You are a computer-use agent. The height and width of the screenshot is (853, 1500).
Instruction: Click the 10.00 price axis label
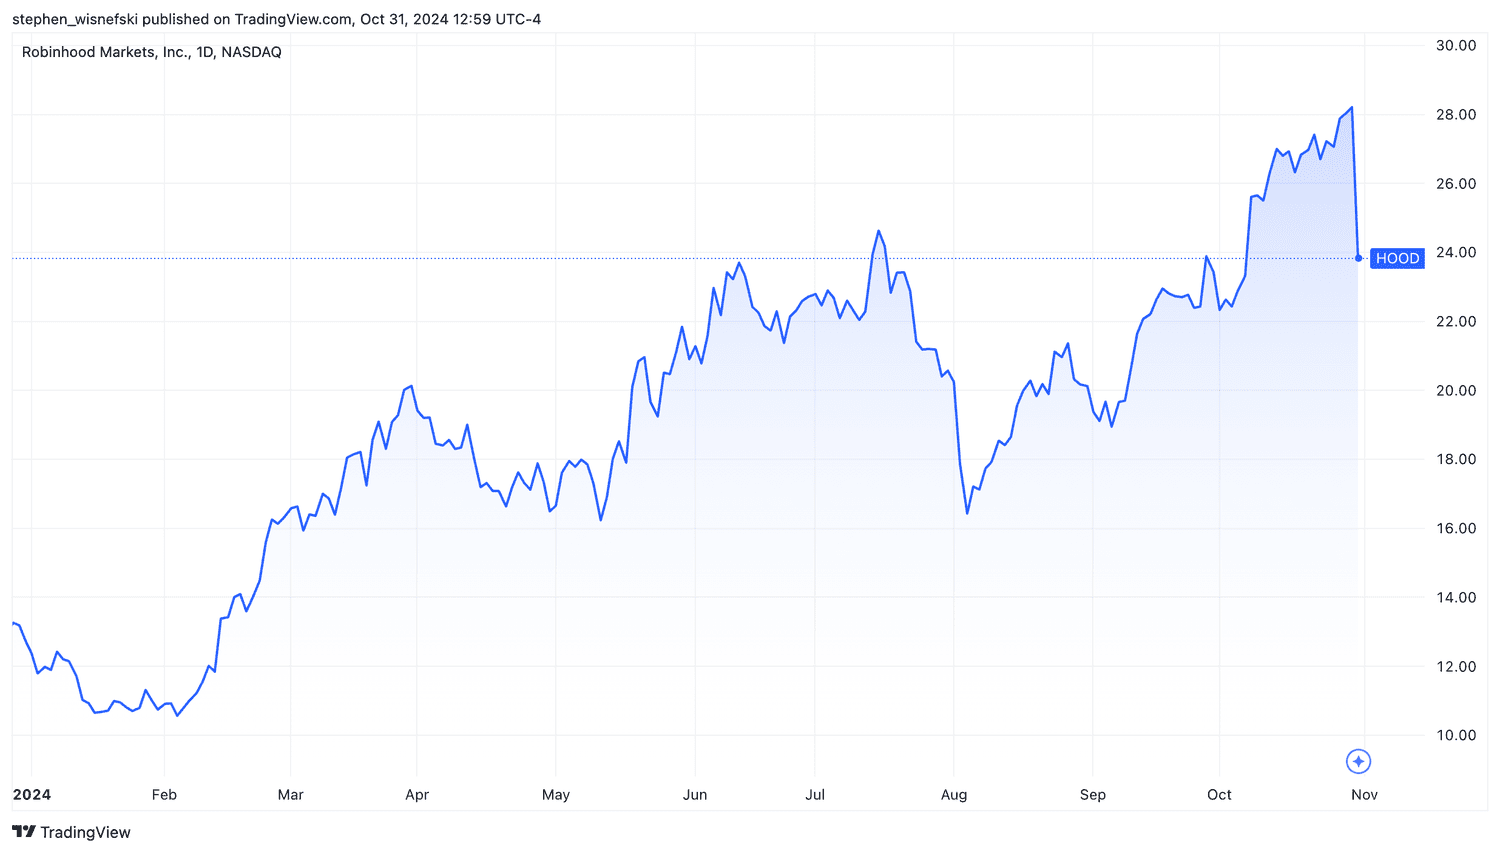1456,735
